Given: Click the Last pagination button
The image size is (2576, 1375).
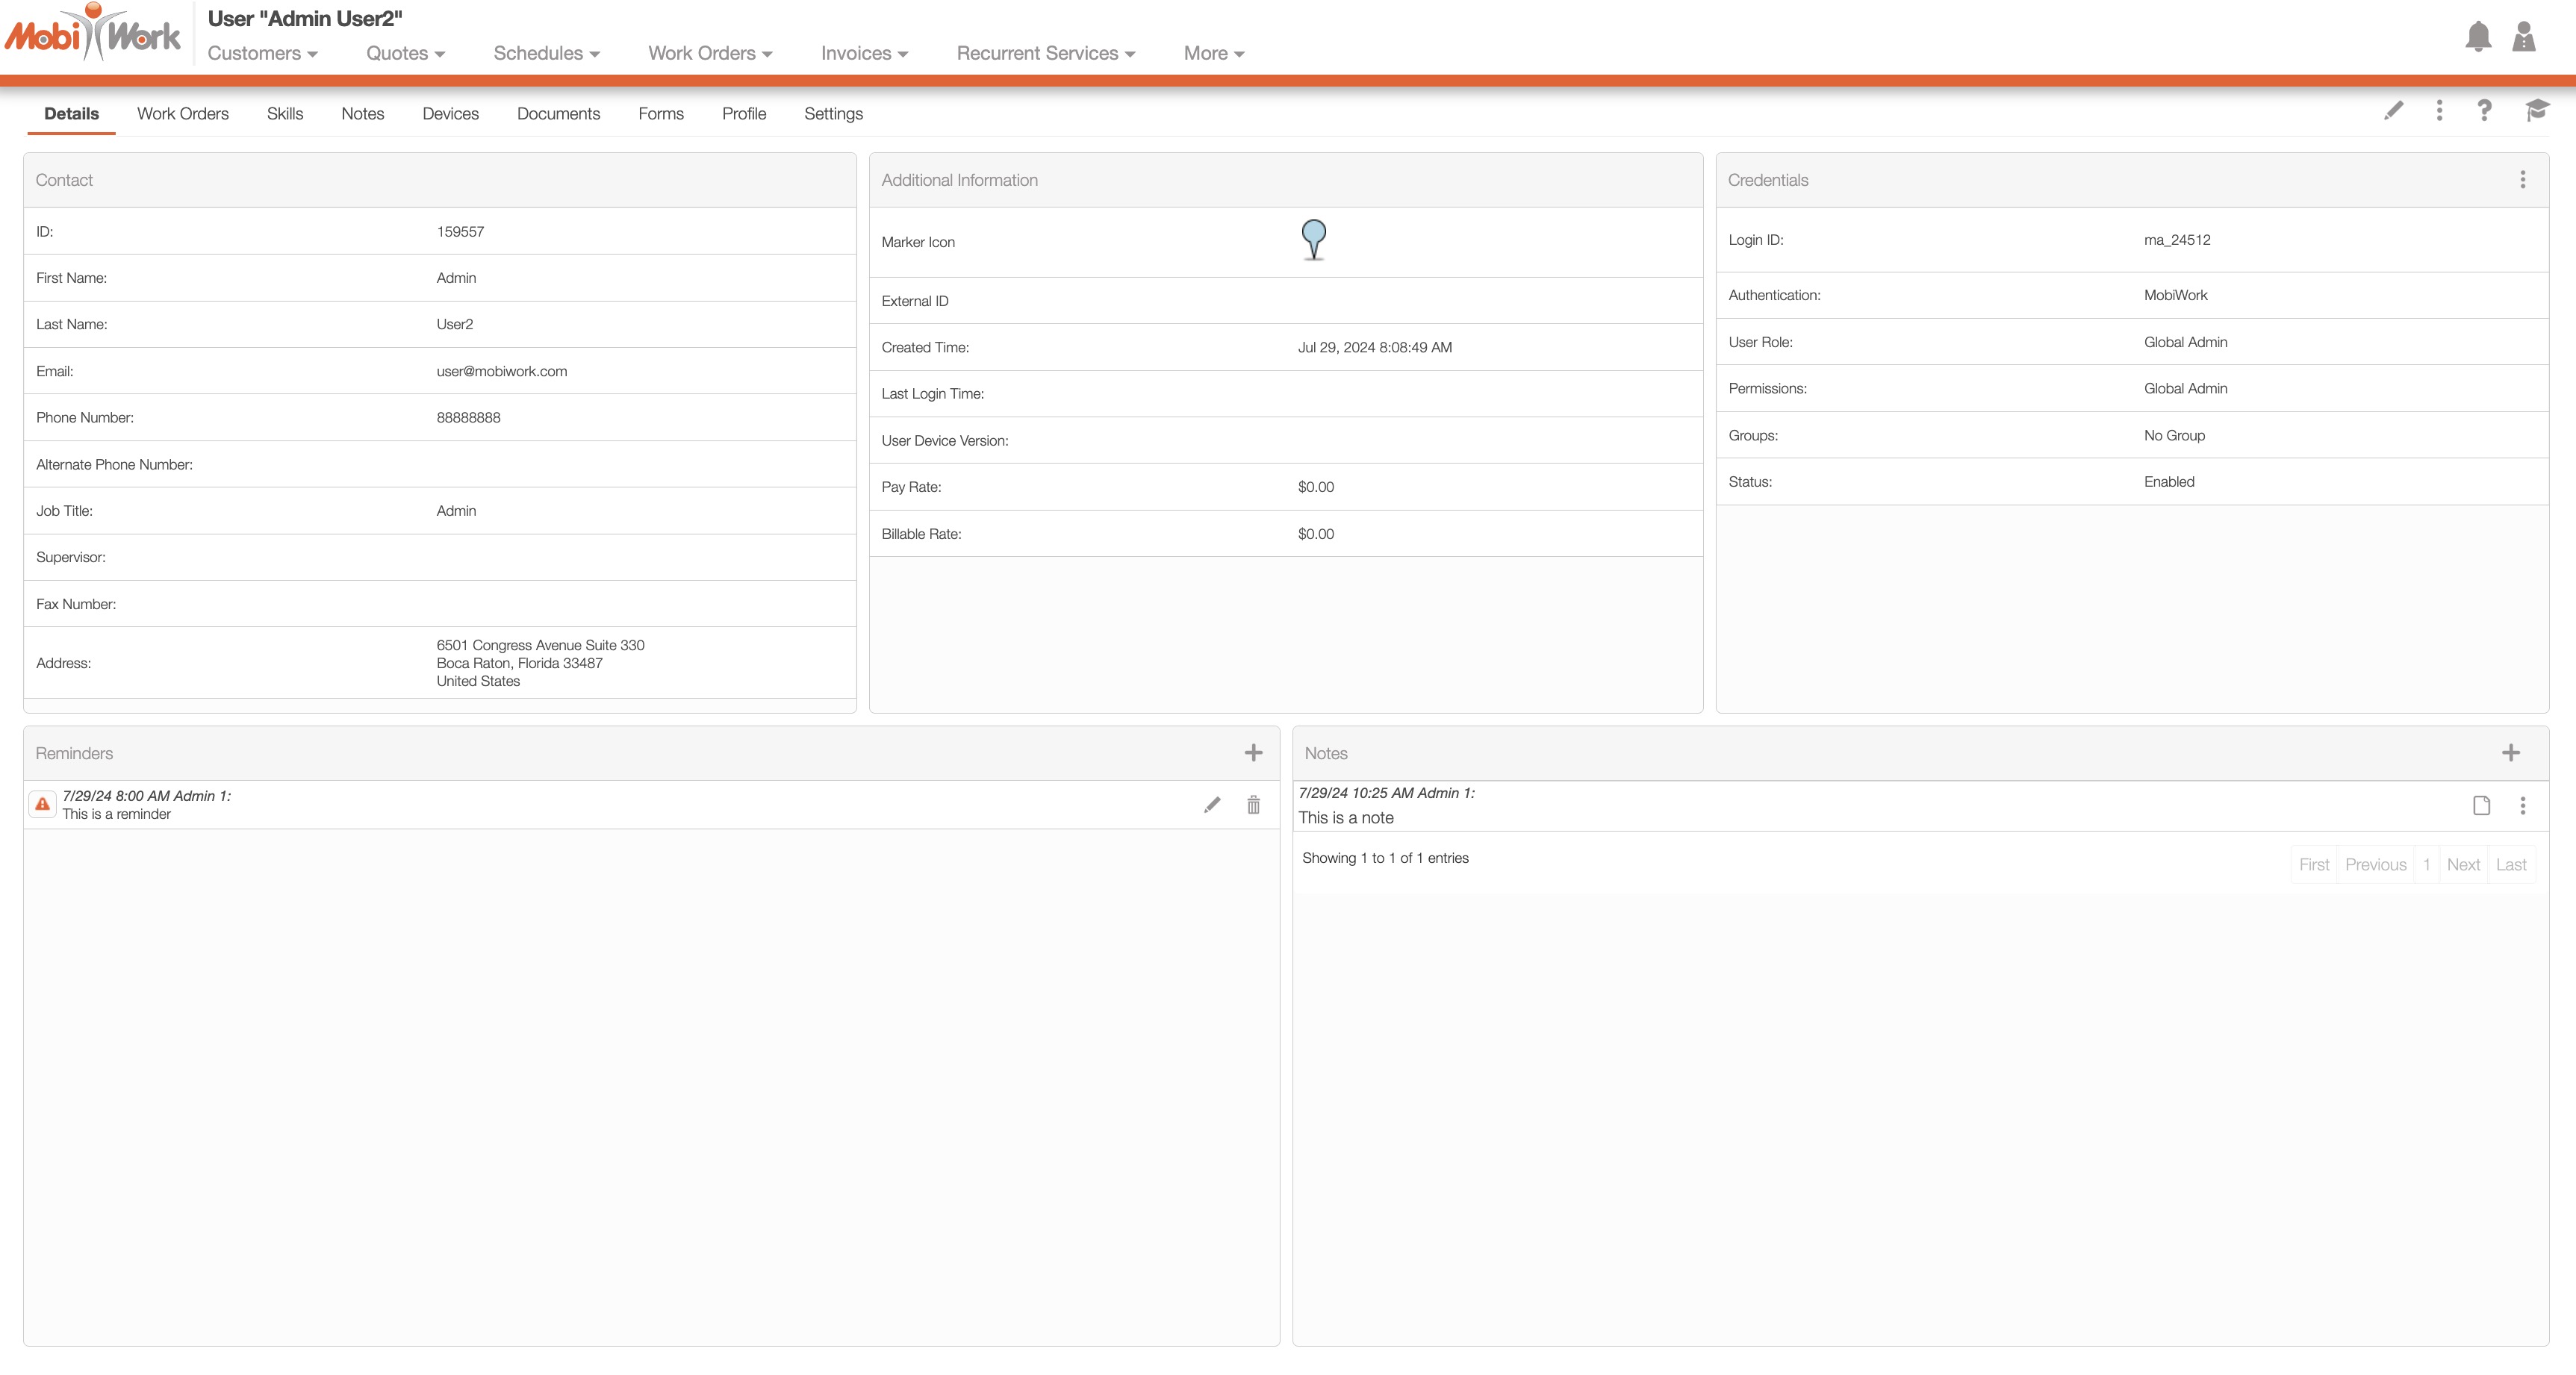Looking at the screenshot, I should (x=2510, y=865).
